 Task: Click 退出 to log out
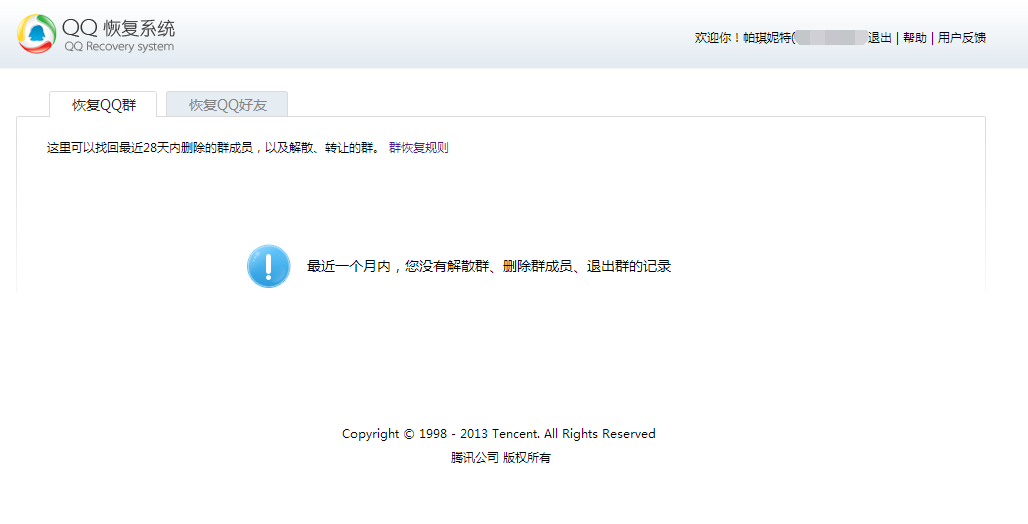coord(880,37)
